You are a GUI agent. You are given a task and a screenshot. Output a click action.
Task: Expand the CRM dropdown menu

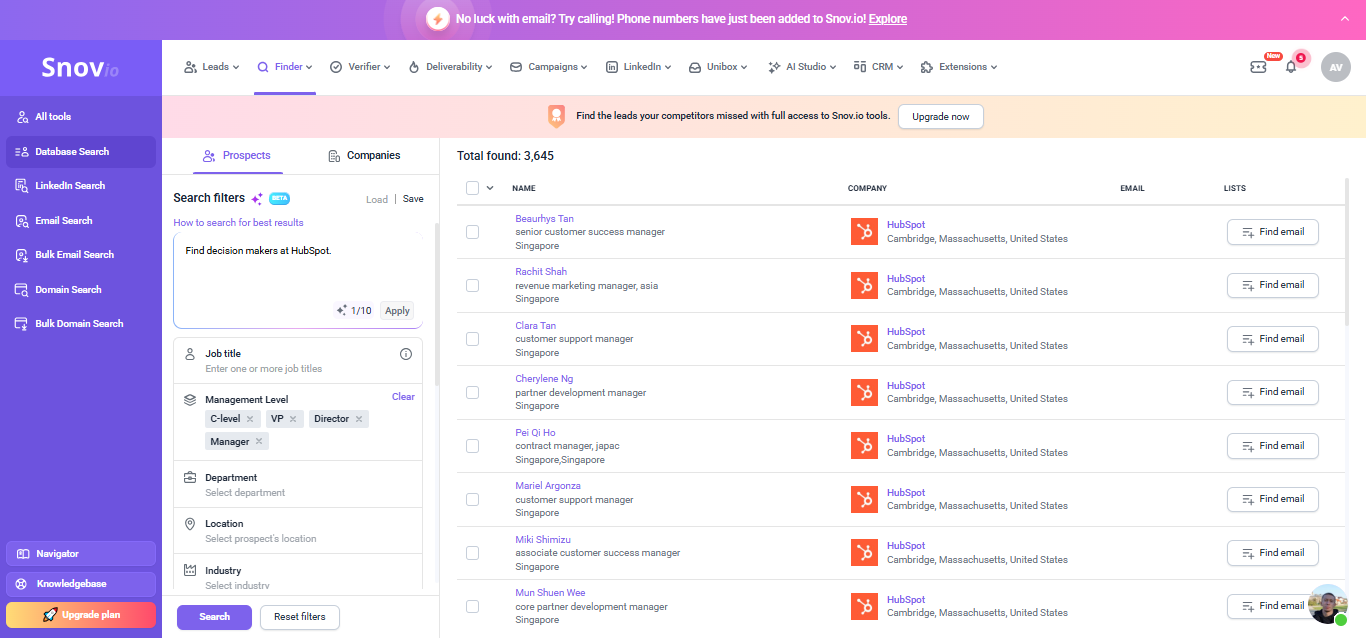tap(878, 67)
